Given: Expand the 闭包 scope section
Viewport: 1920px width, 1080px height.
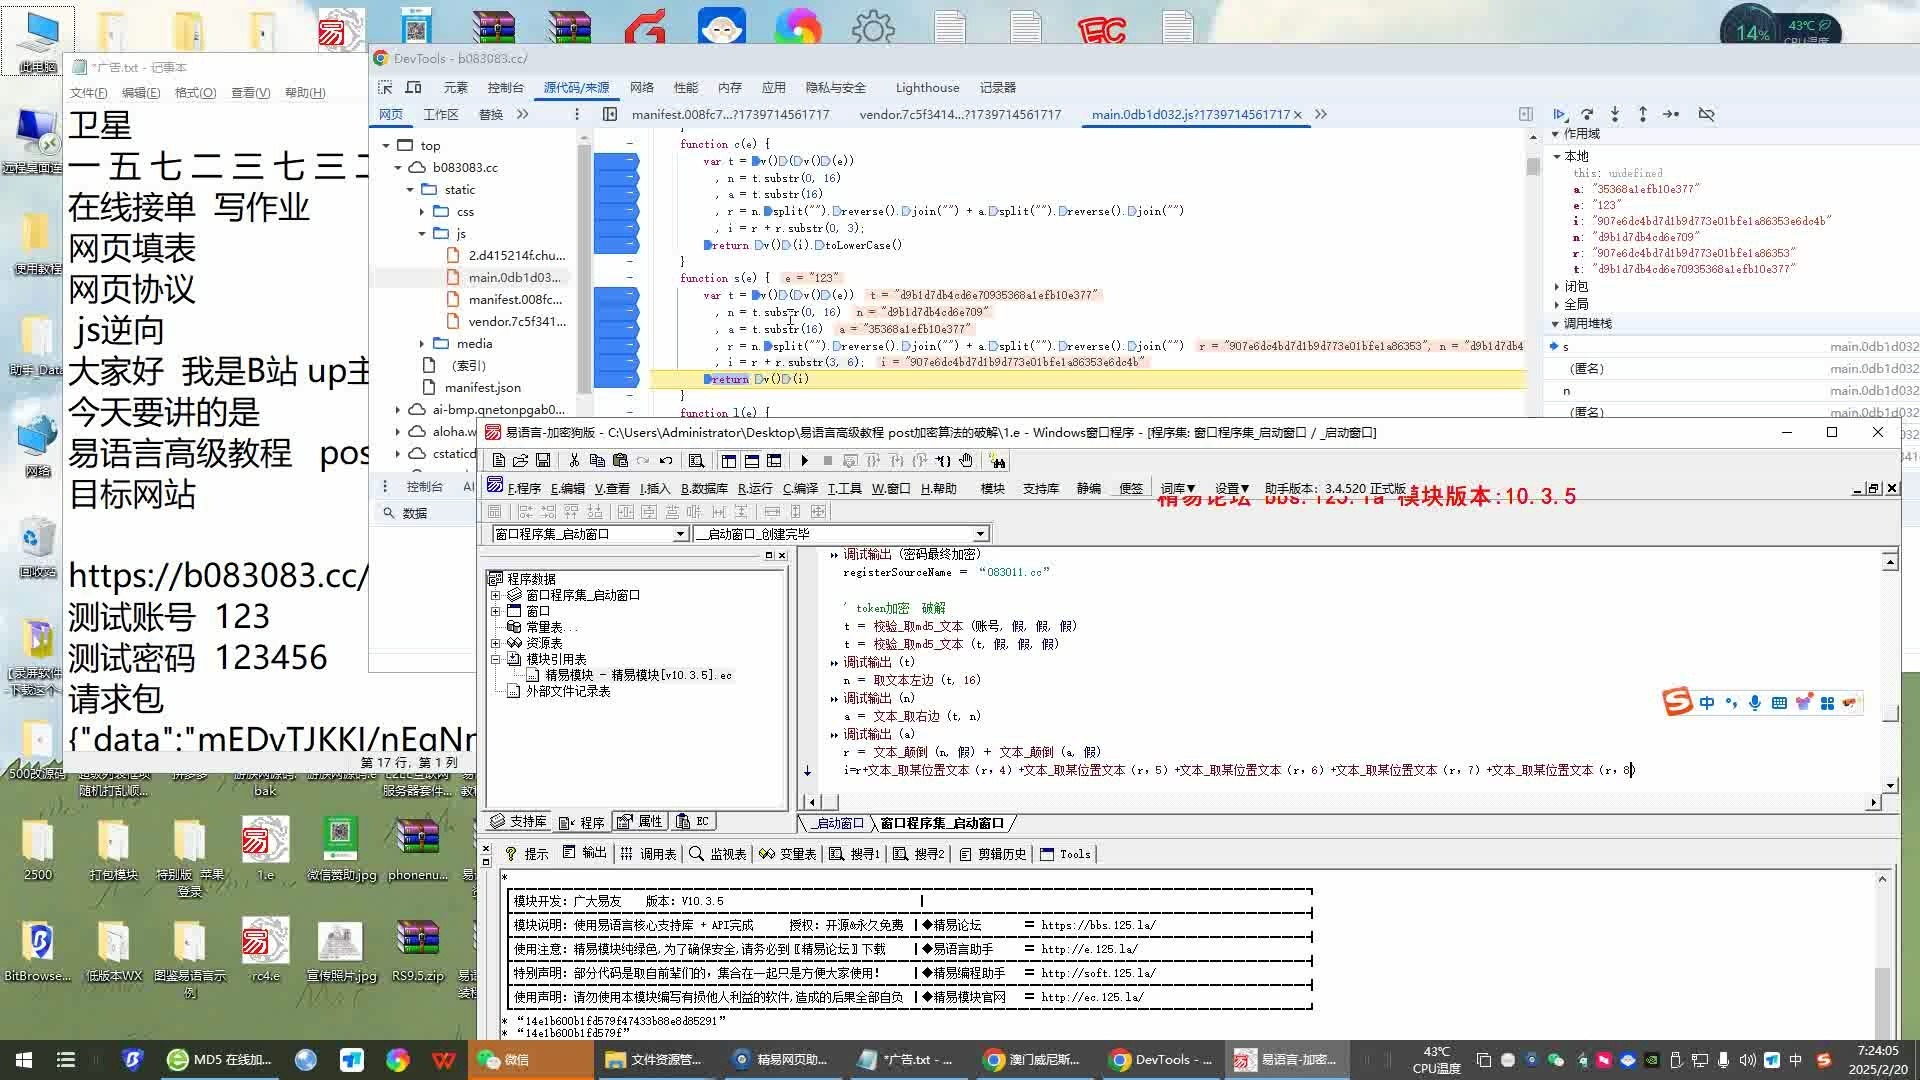Looking at the screenshot, I should (x=1558, y=287).
